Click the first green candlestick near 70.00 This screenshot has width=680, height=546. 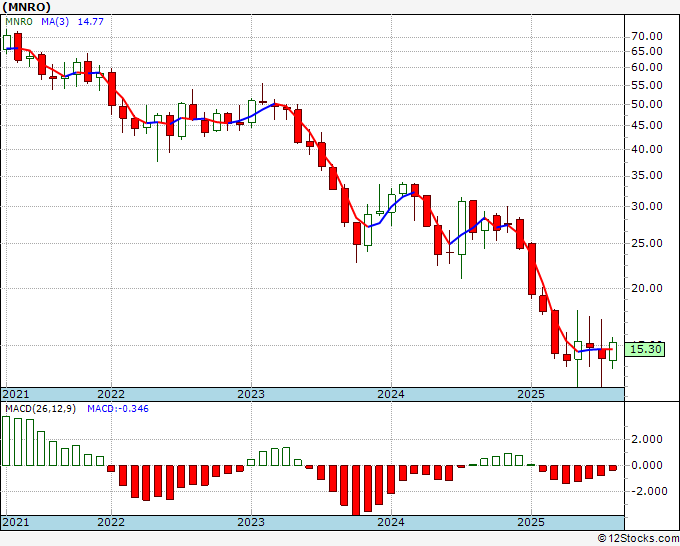pos(7,43)
